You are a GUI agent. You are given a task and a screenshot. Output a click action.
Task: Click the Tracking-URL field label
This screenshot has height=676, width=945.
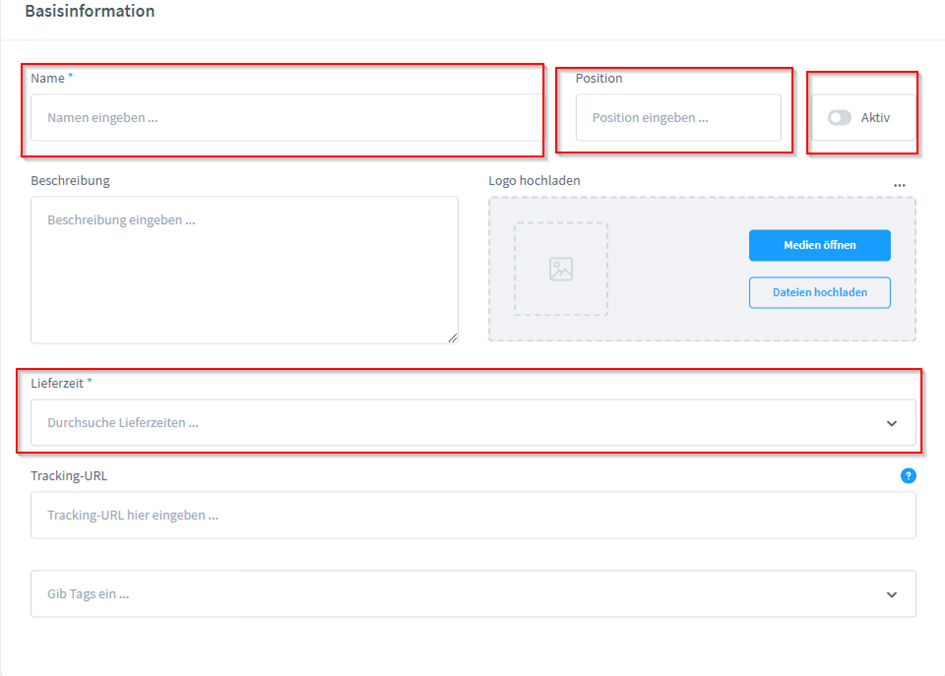coord(69,476)
